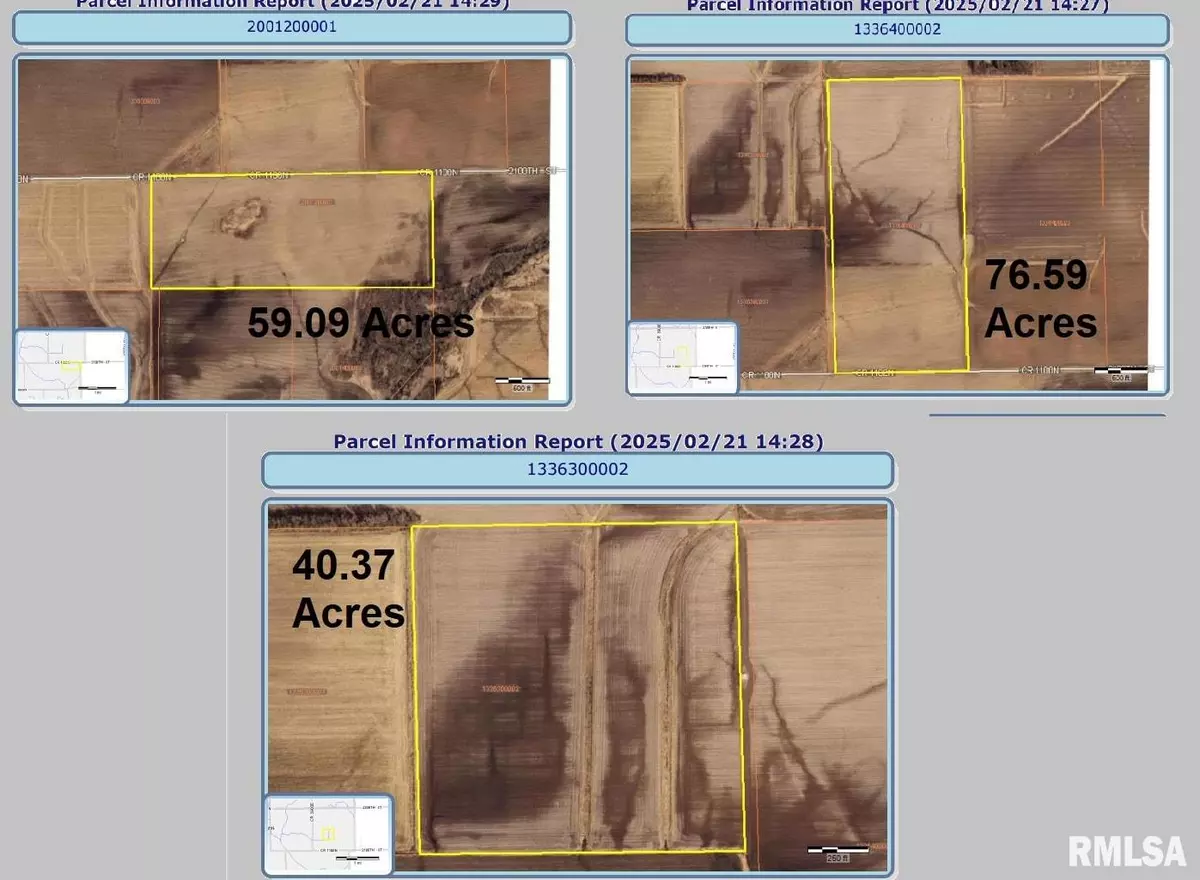This screenshot has height=880, width=1200.
Task: Select the 76.59 Acres label
Action: click(x=1040, y=298)
